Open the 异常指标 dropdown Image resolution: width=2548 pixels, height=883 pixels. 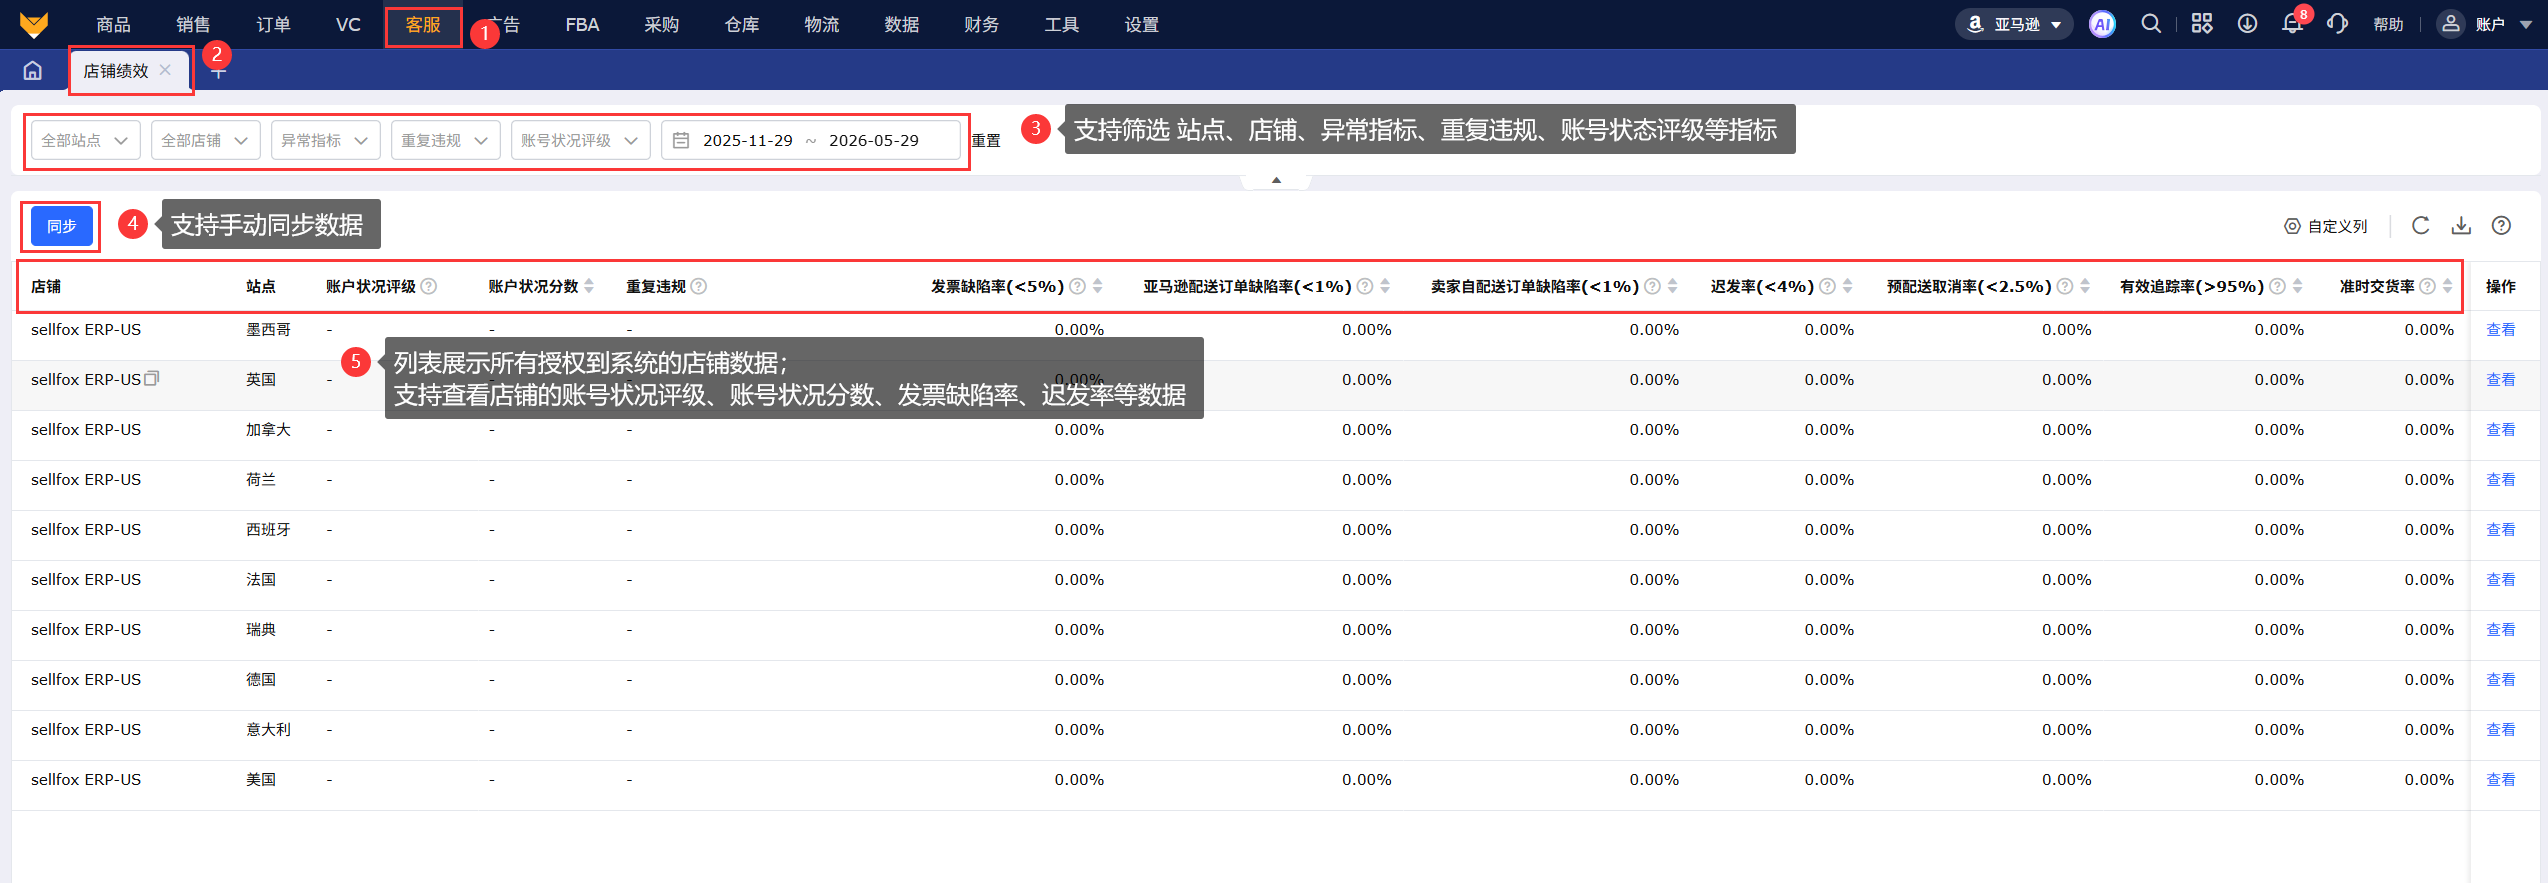point(326,140)
